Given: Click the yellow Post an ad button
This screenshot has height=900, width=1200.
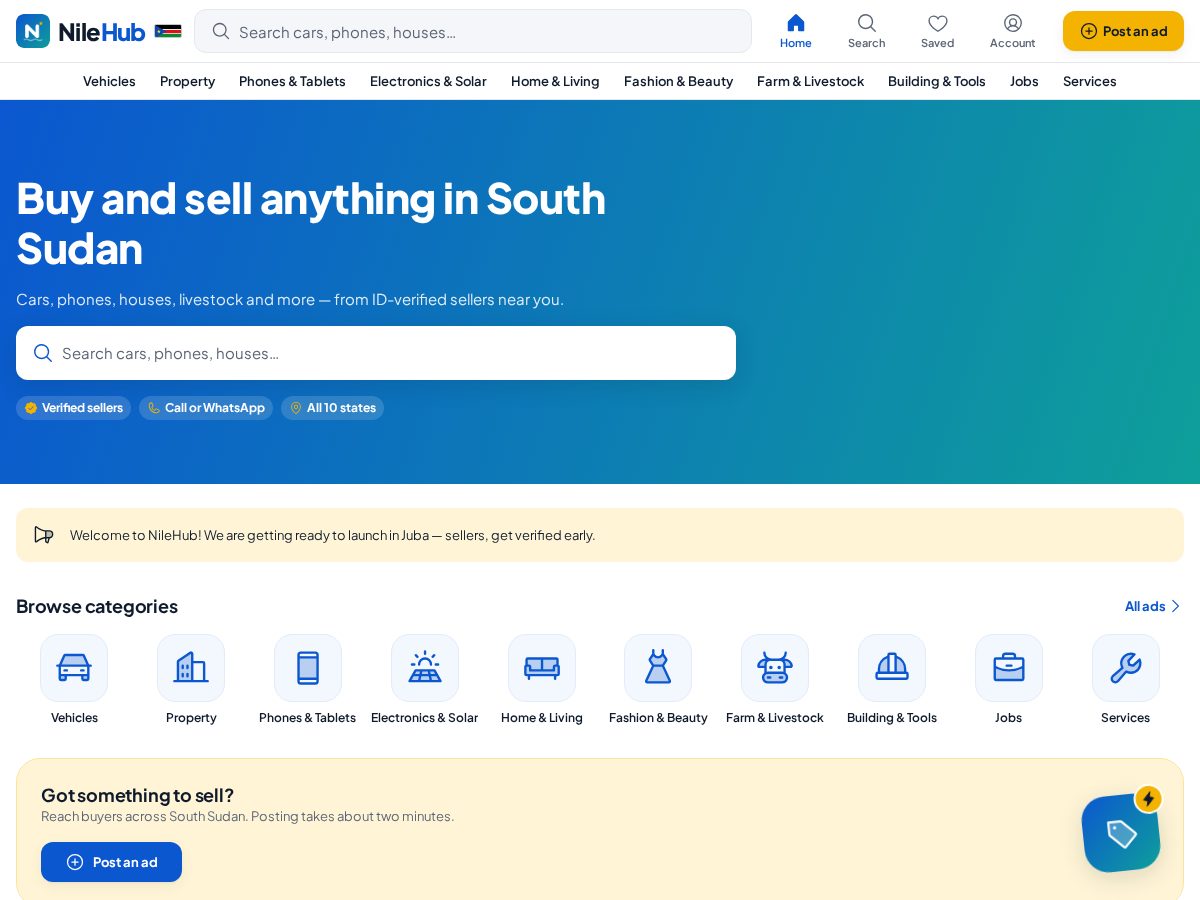Looking at the screenshot, I should (1123, 31).
